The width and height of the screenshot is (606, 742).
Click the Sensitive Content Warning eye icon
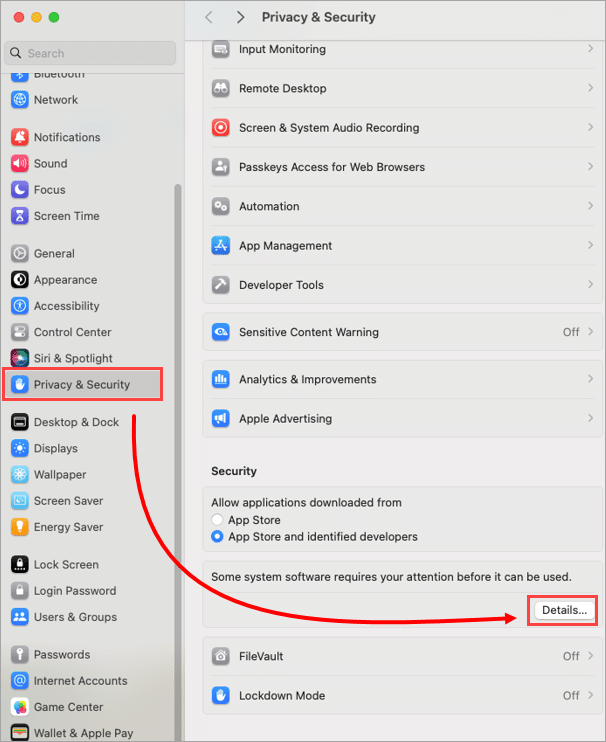(220, 332)
